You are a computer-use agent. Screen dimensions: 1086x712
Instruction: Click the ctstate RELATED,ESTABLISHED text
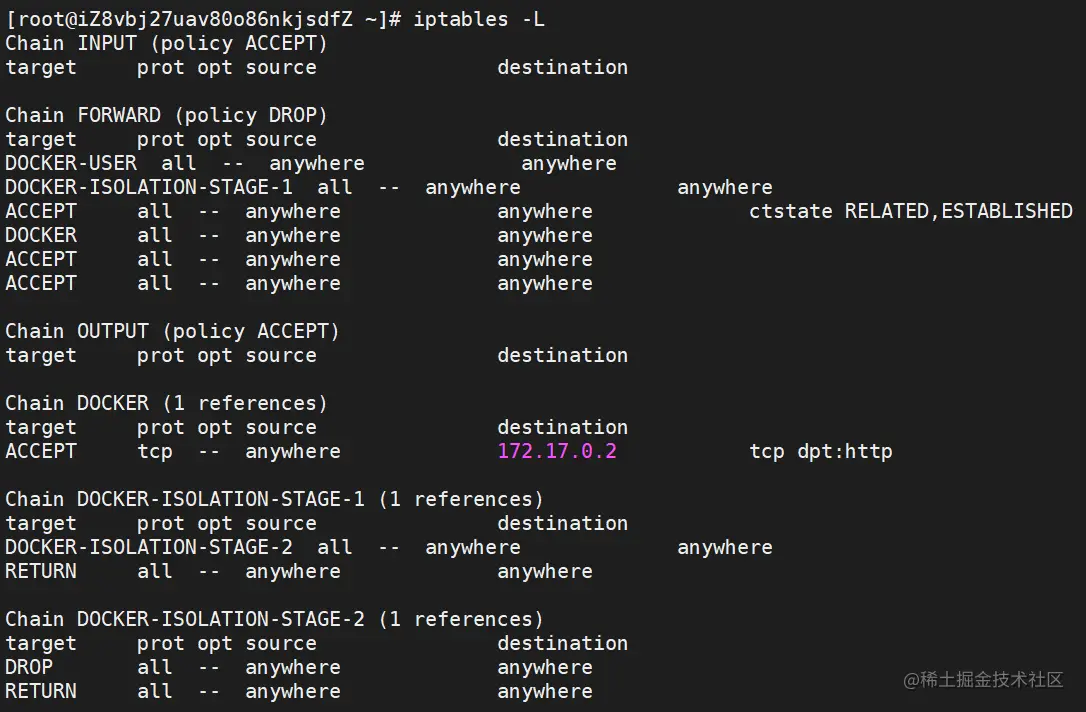coord(911,211)
